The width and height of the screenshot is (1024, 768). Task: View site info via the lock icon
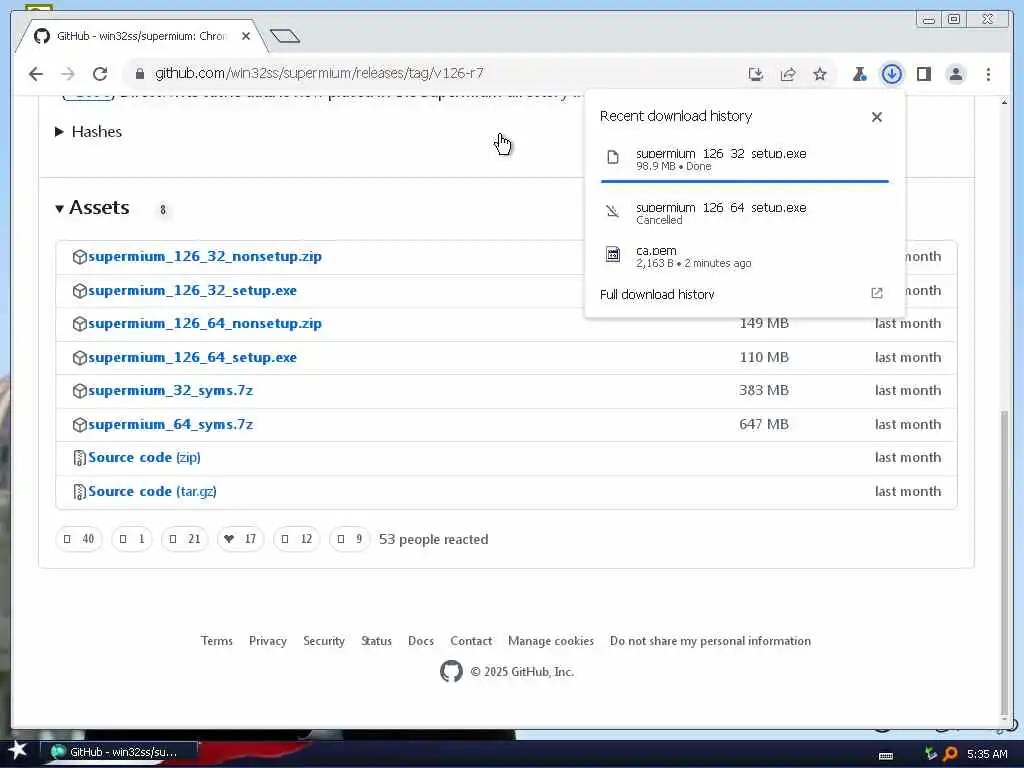click(140, 74)
